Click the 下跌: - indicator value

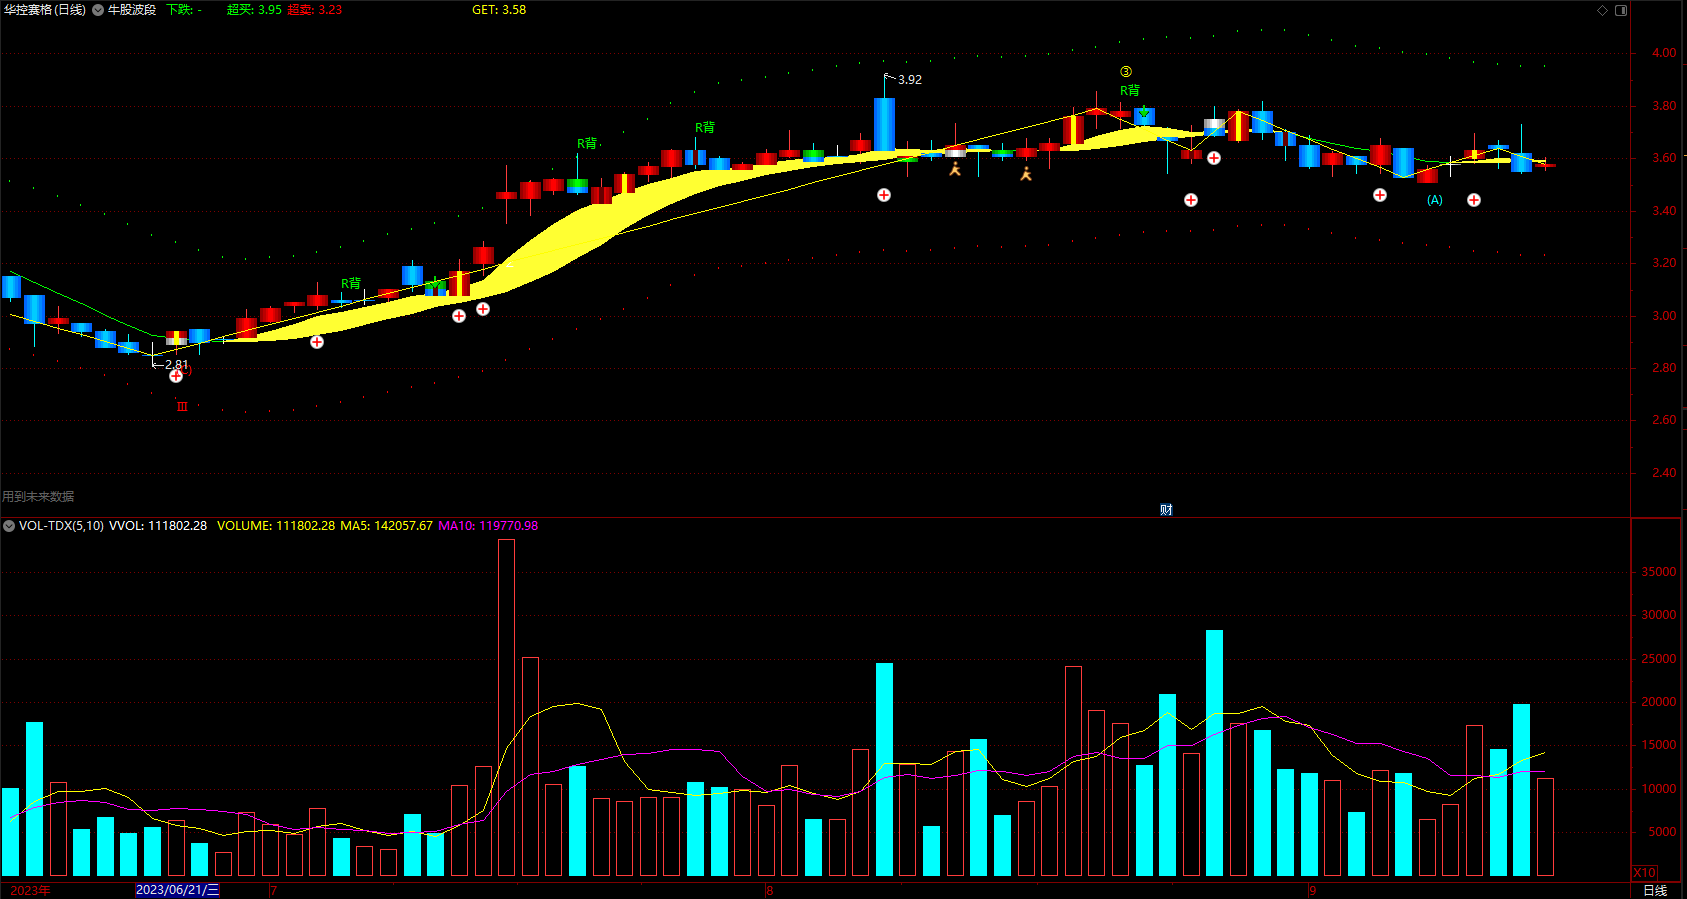[x=184, y=10]
